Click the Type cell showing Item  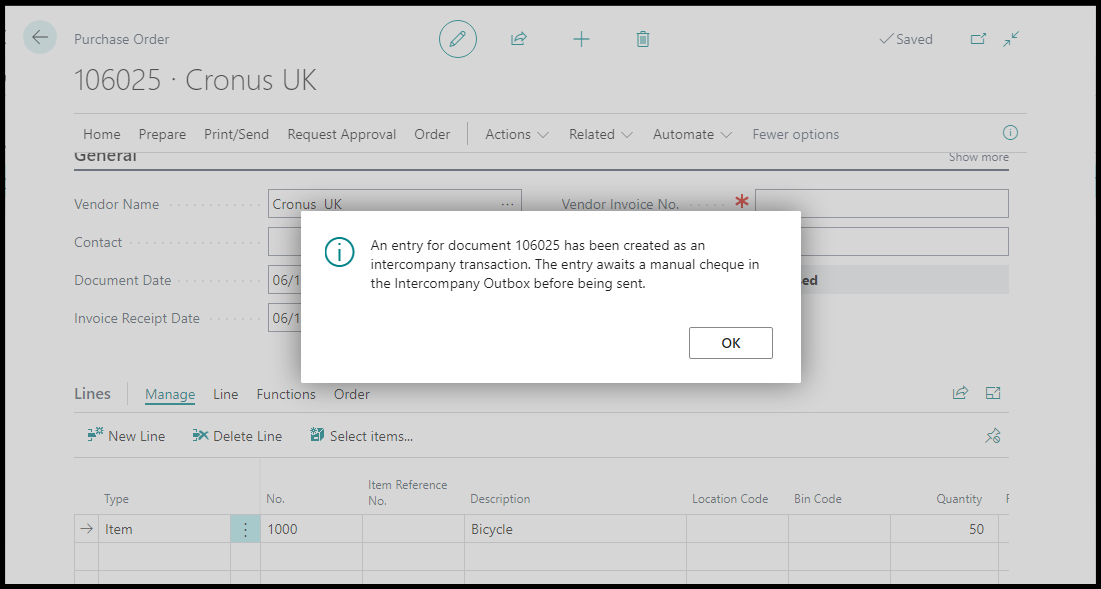164,529
